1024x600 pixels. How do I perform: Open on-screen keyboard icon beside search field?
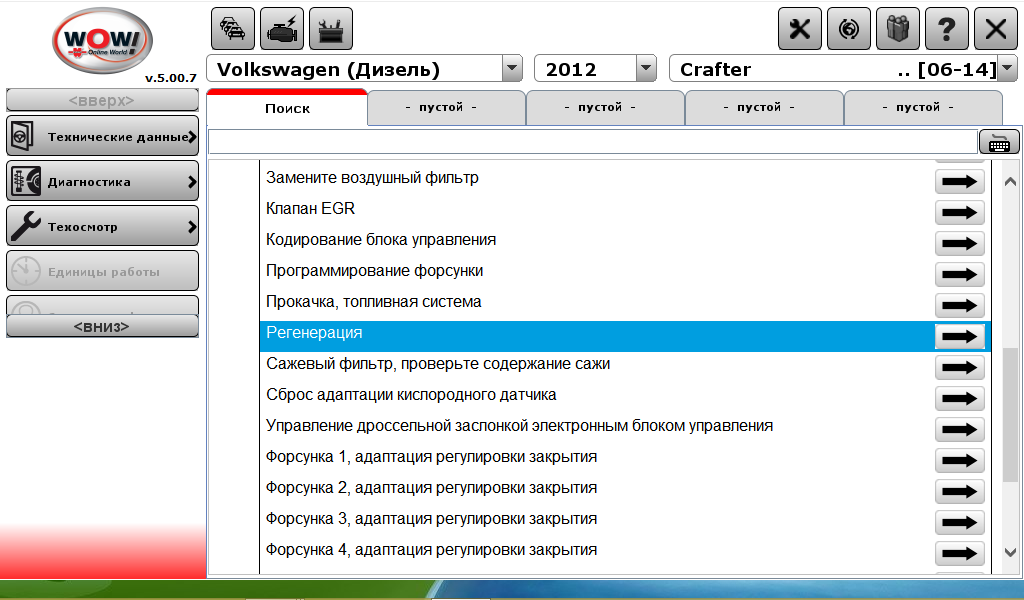[x=999, y=142]
